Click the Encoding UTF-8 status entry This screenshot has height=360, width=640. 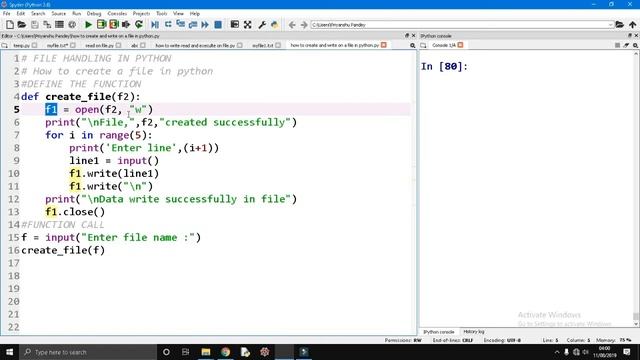pos(502,340)
